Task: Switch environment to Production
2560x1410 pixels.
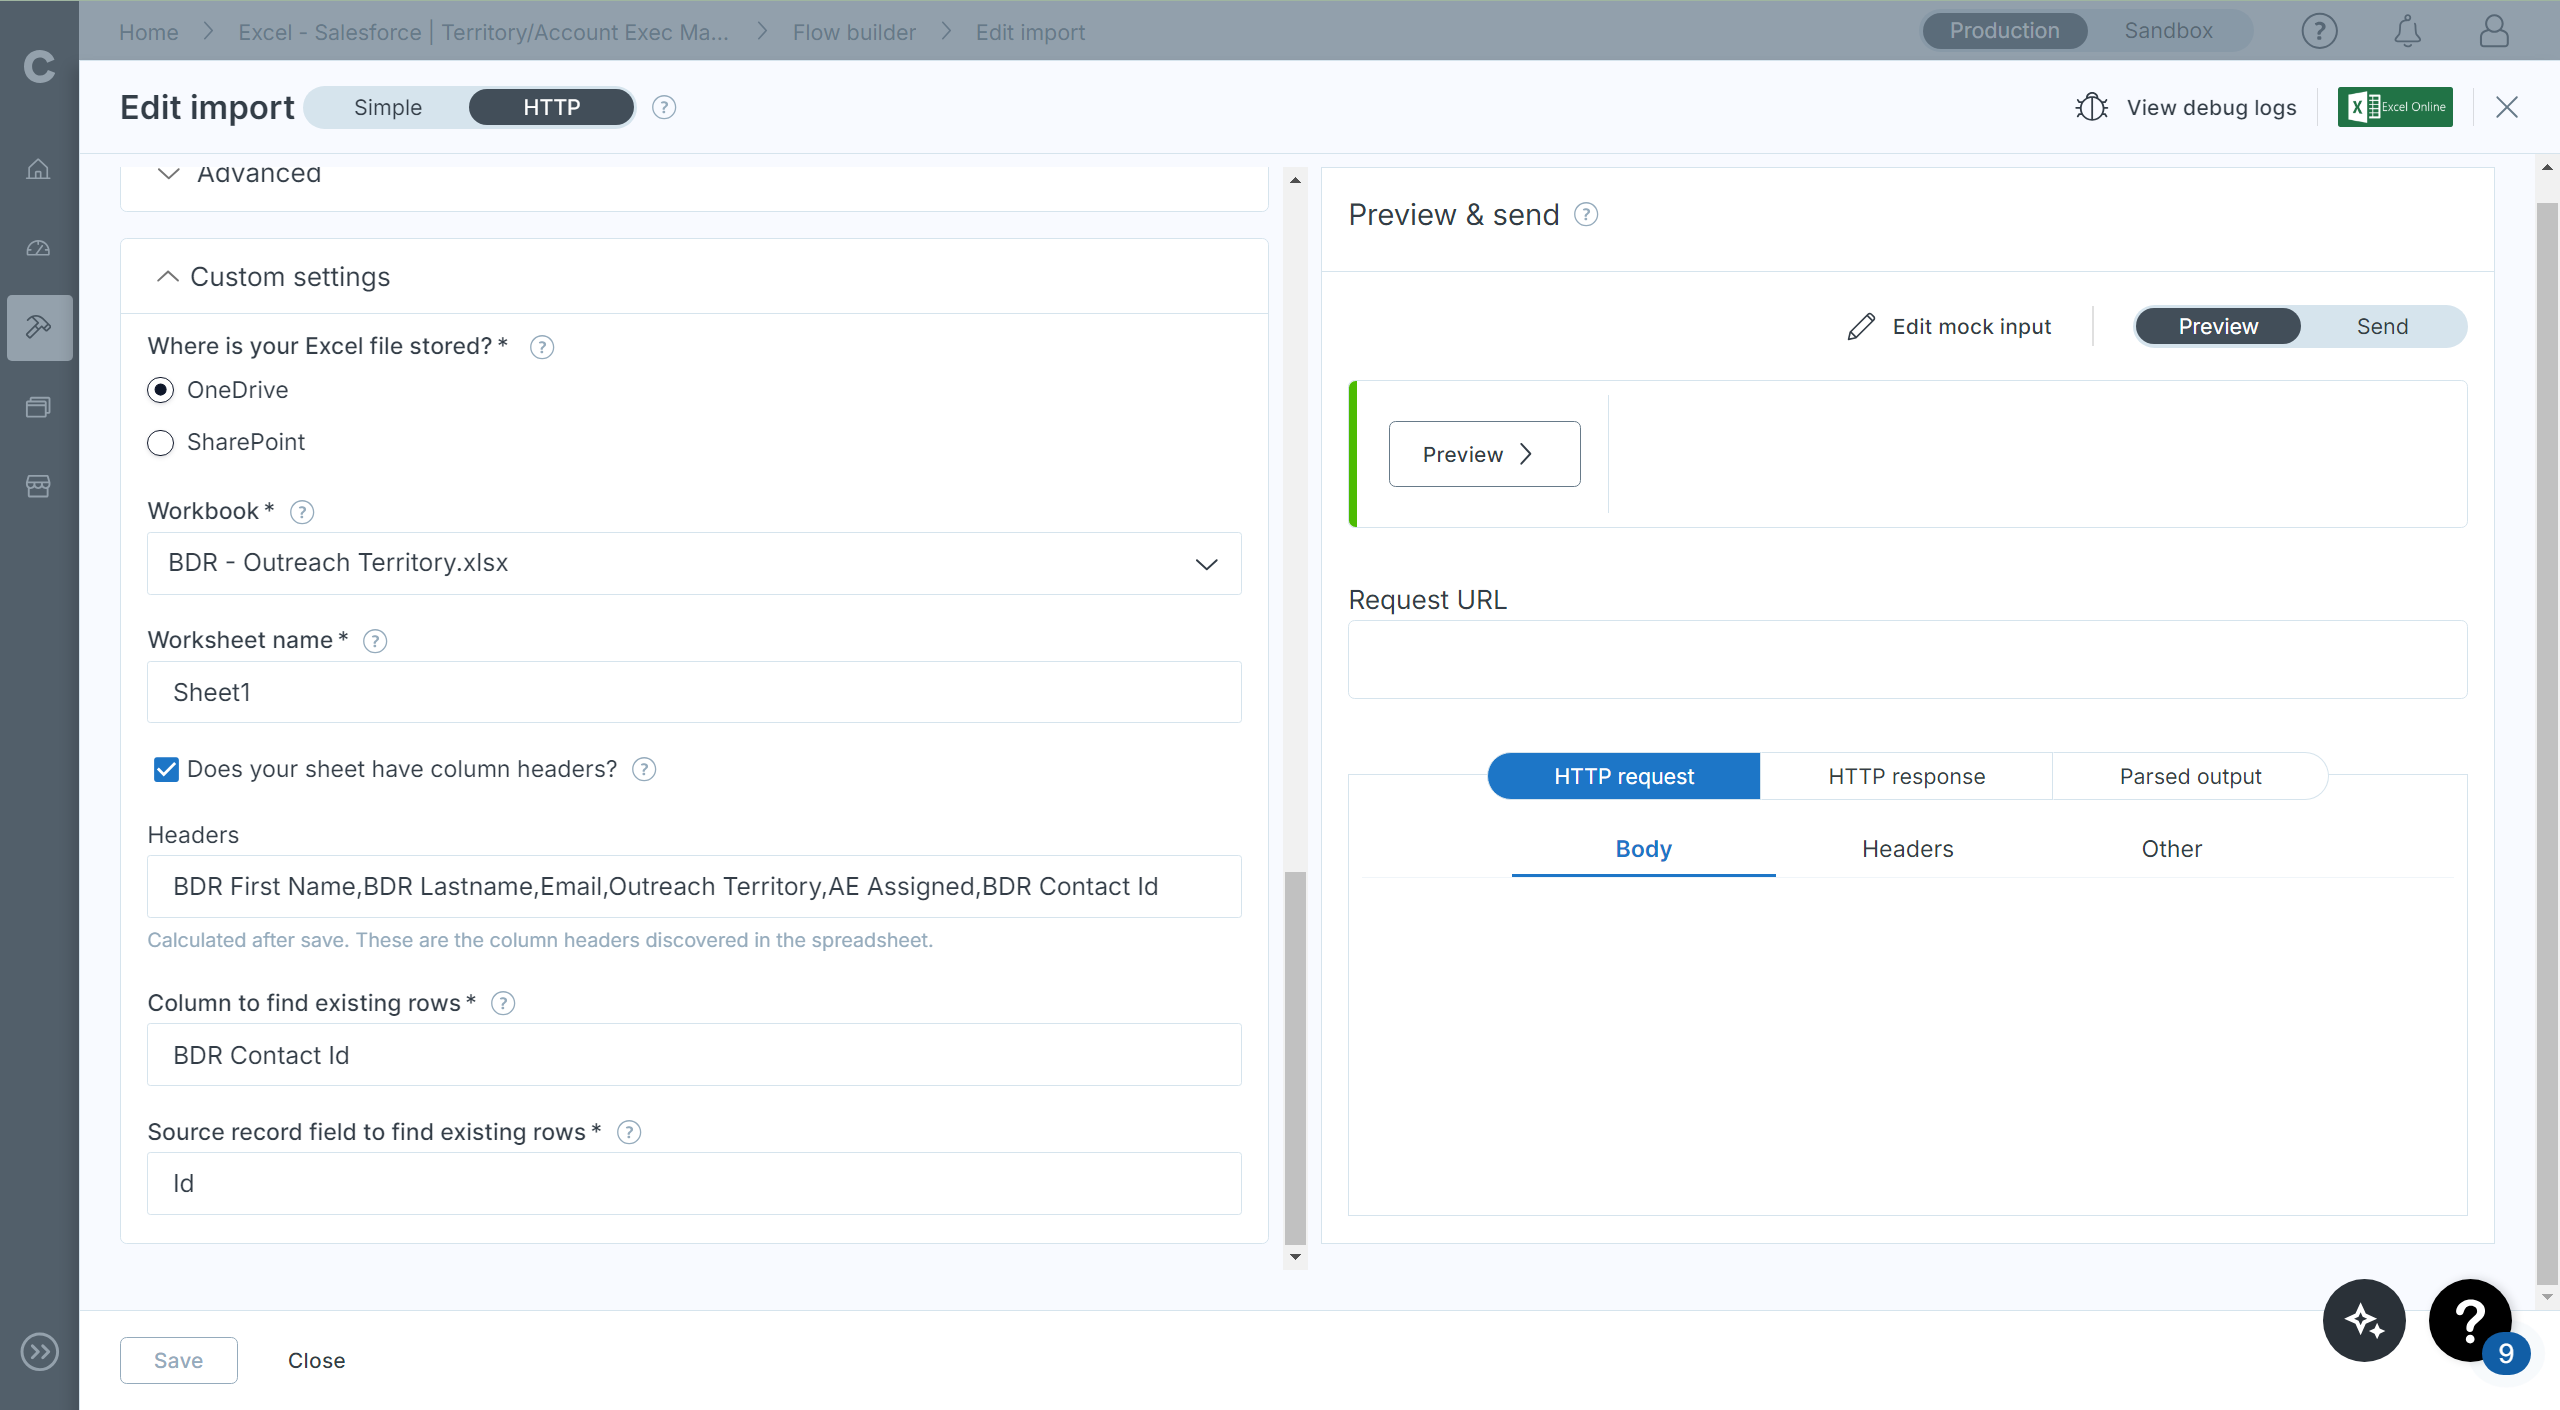Action: (x=2004, y=31)
